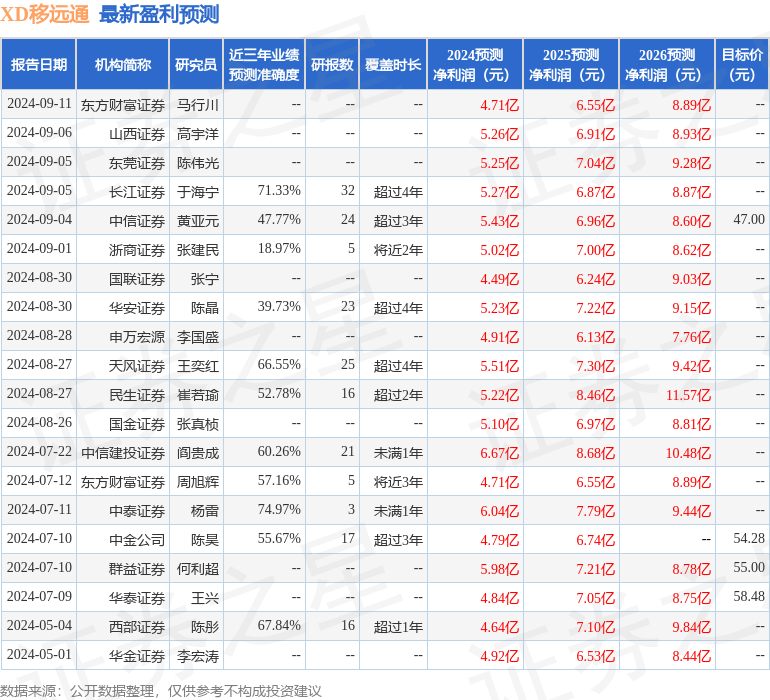The height and width of the screenshot is (700, 770).
Task: Click accuracy value 71.33%
Action: (x=279, y=191)
